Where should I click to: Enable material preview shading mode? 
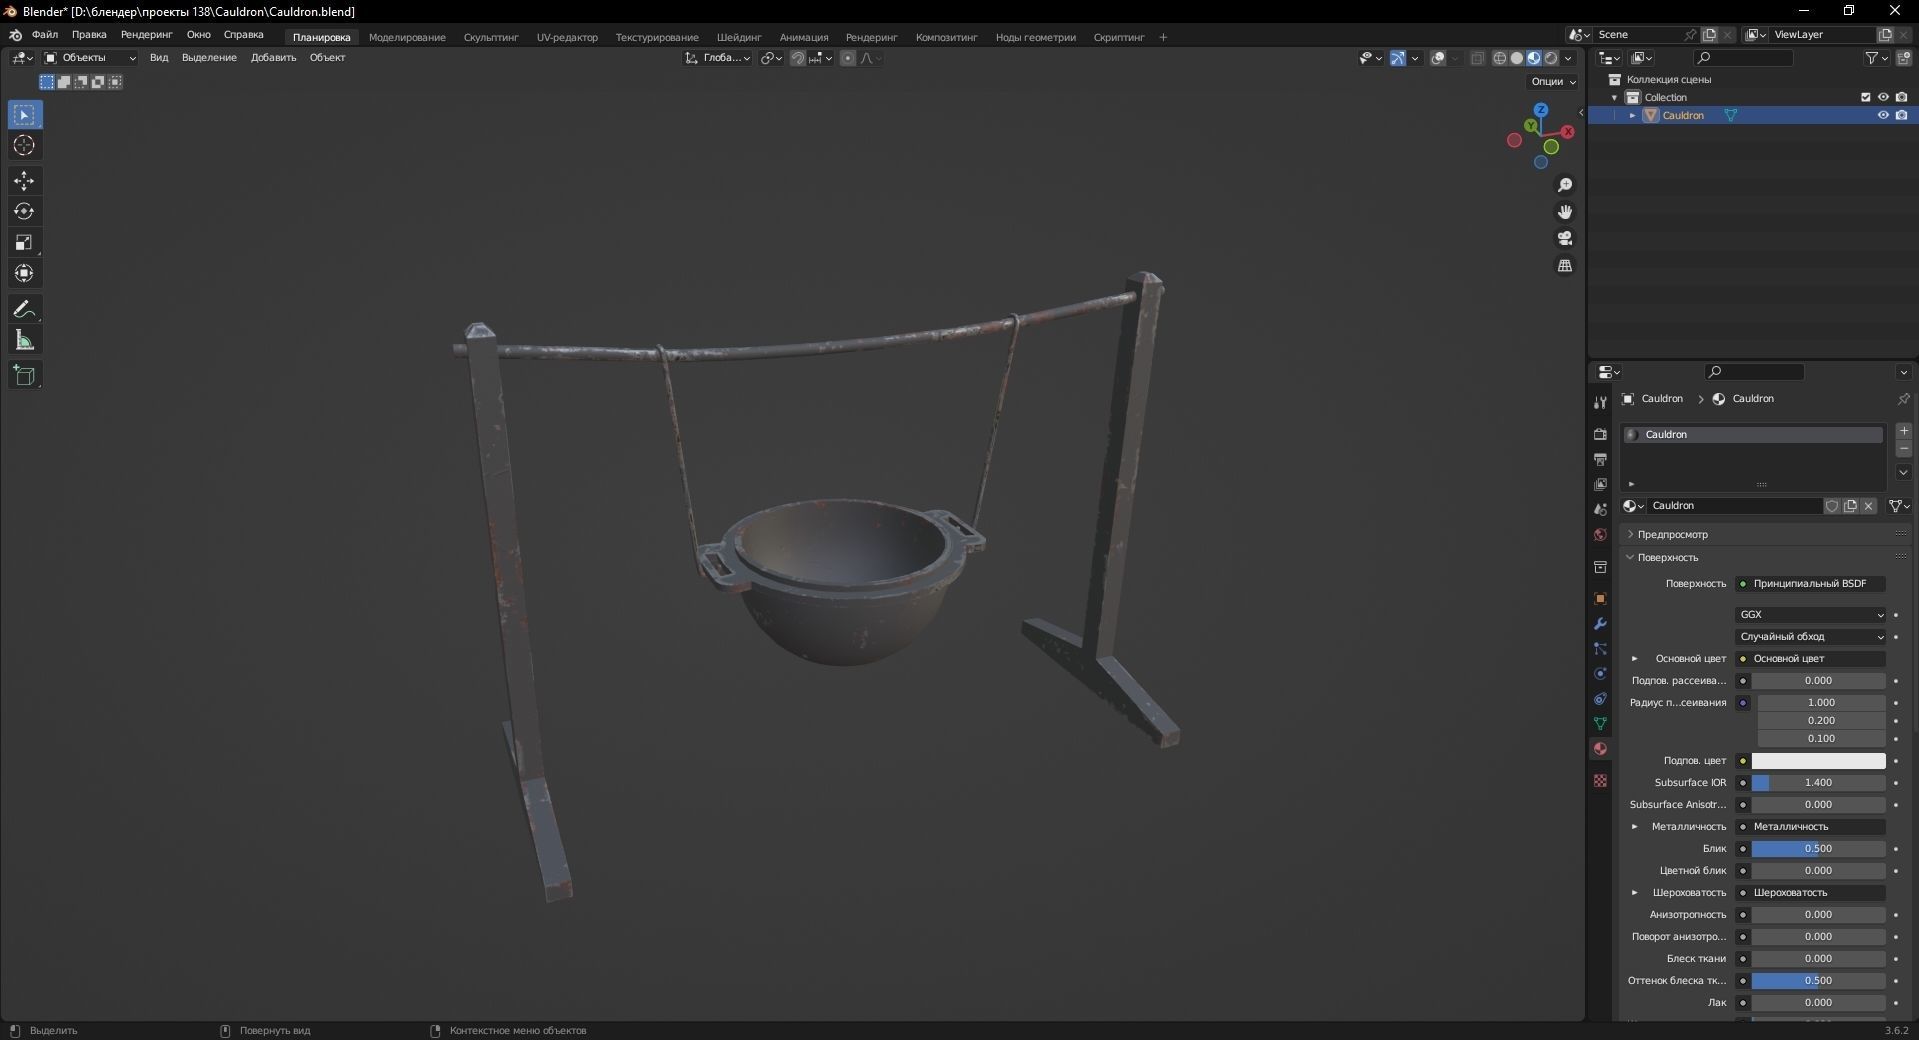click(1534, 58)
